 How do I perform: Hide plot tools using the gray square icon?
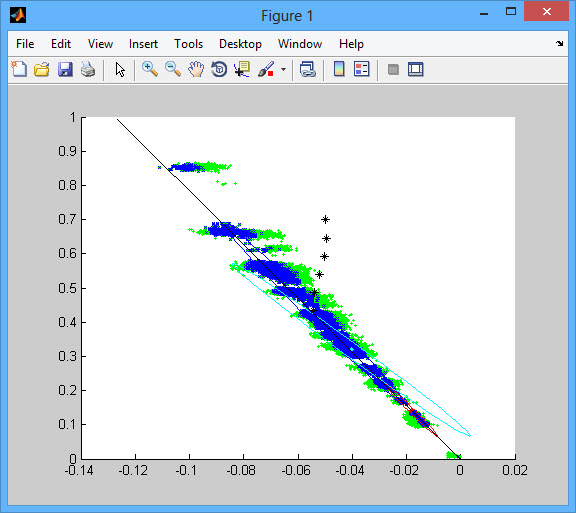pos(393,69)
